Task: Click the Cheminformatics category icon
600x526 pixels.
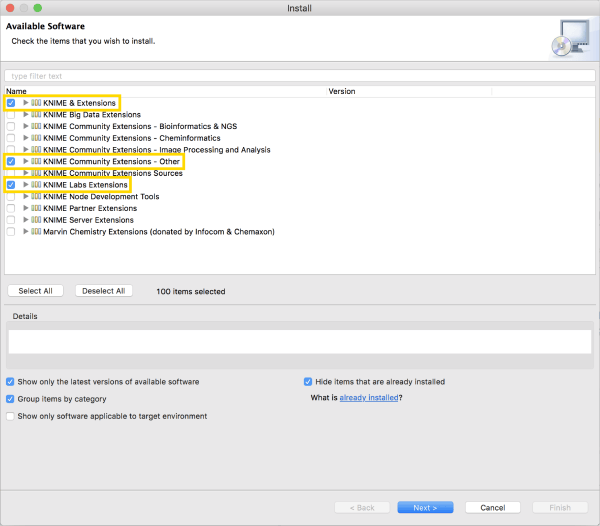Action: point(36,138)
